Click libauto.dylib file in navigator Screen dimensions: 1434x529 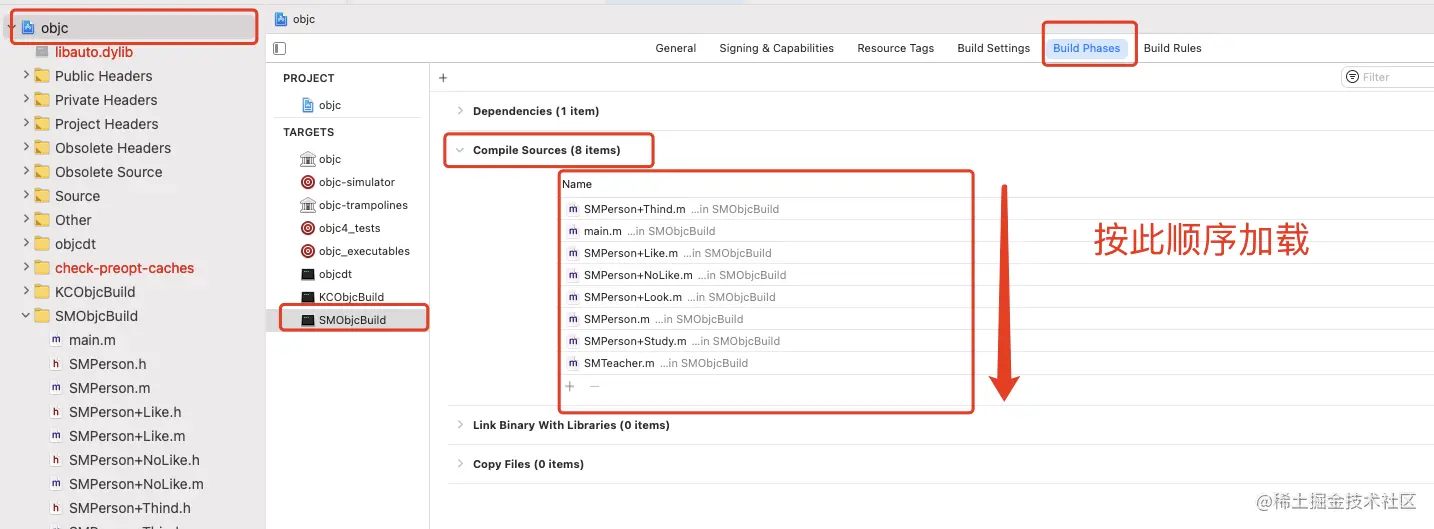(94, 52)
